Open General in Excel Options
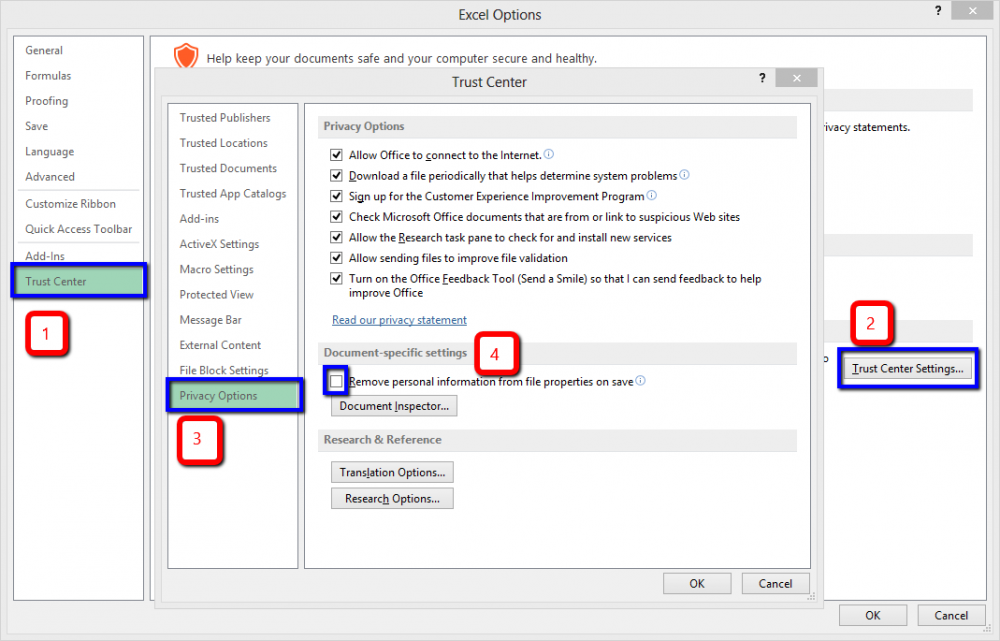The height and width of the screenshot is (641, 1000). [44, 50]
